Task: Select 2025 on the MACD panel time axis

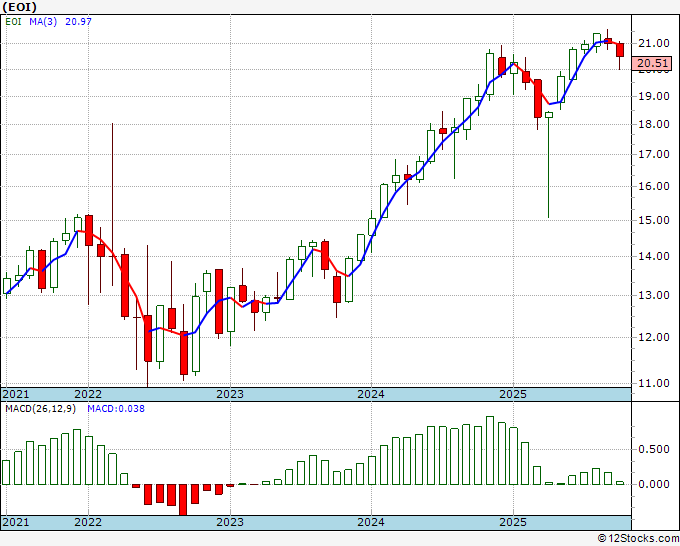Action: click(513, 522)
